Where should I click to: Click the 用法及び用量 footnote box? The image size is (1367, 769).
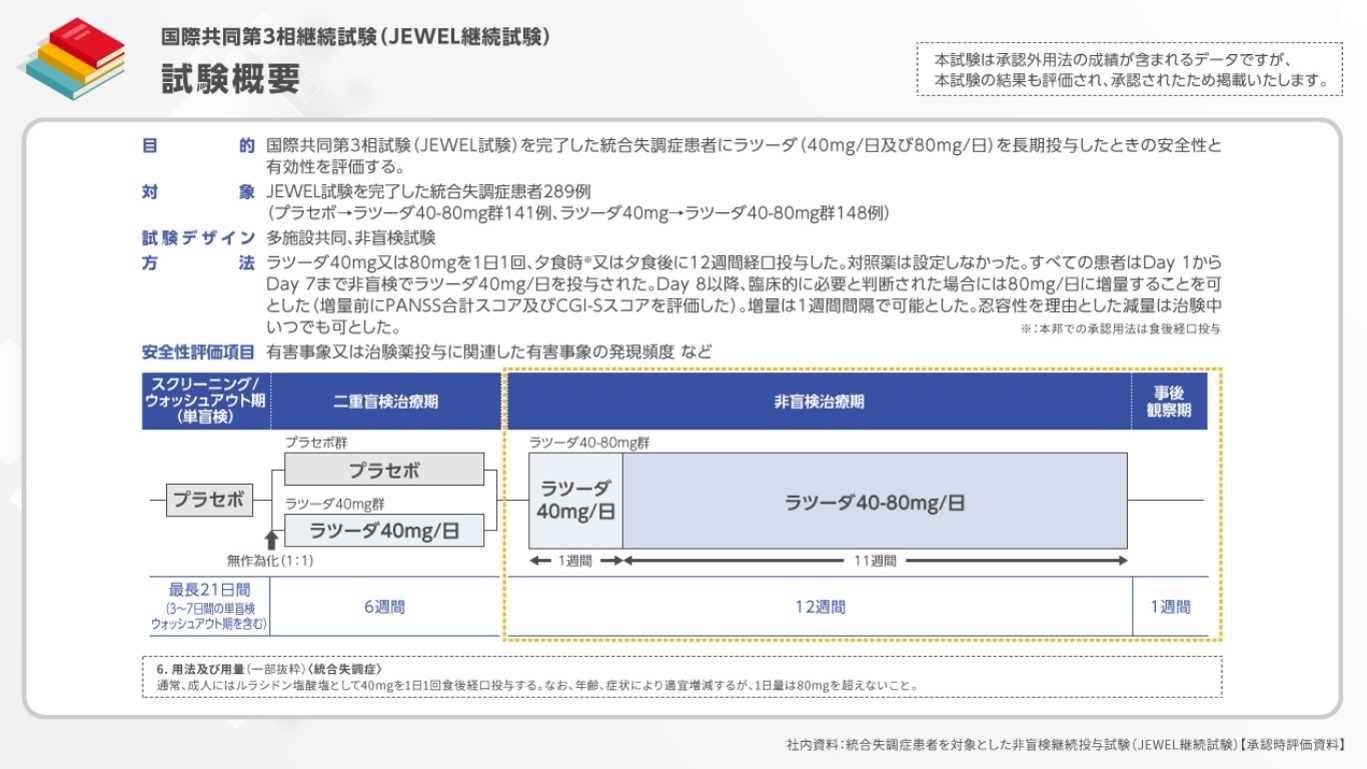point(681,677)
